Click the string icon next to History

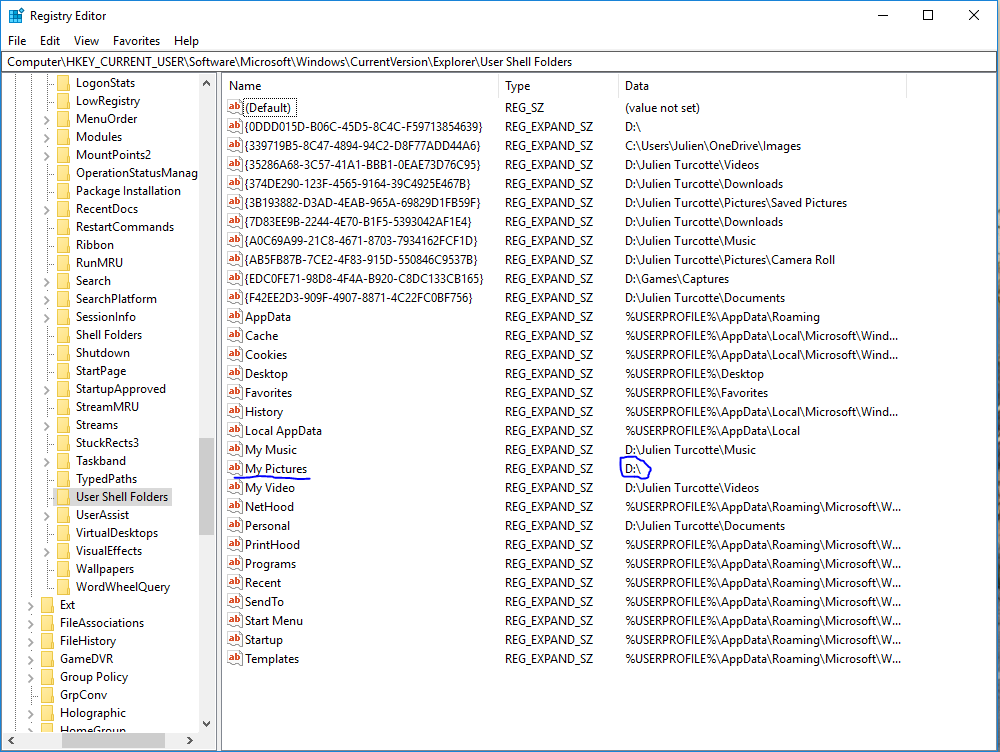click(235, 411)
